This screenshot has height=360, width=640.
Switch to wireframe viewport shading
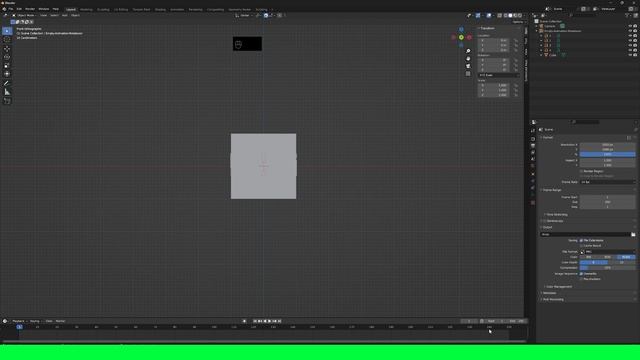pyautogui.click(x=505, y=16)
